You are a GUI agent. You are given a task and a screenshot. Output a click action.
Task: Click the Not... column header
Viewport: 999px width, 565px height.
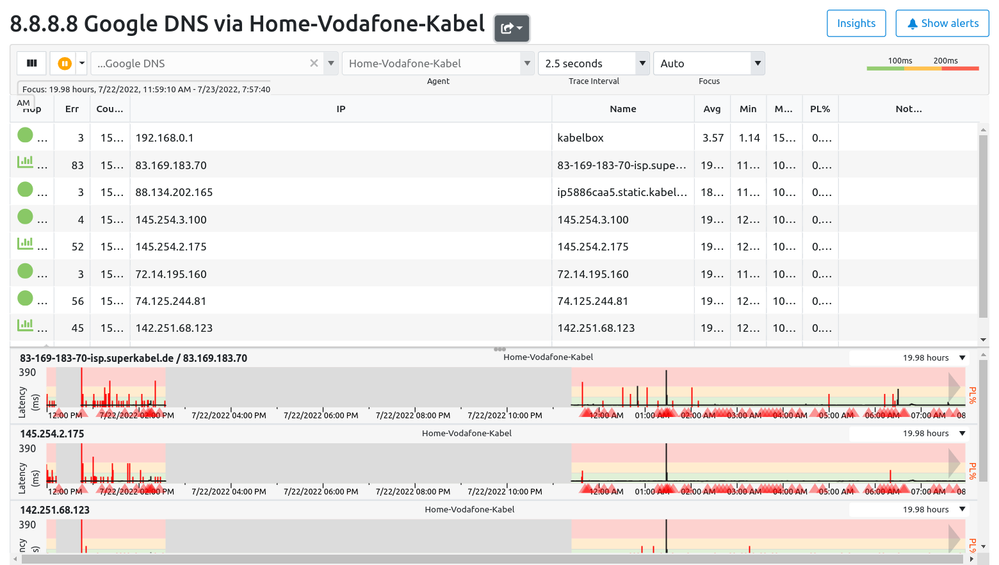pyautogui.click(x=908, y=109)
